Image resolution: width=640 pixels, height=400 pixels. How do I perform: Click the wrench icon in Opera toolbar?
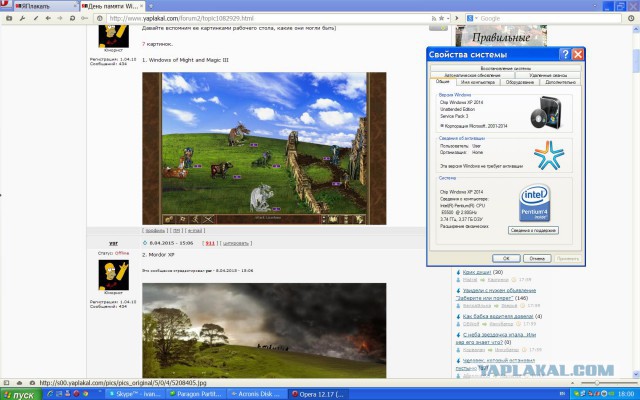(22, 18)
